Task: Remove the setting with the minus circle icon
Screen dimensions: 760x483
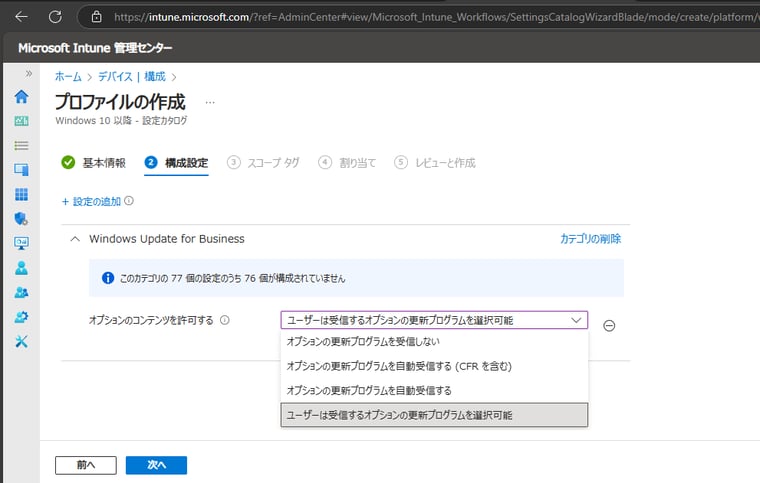Action: (x=609, y=326)
